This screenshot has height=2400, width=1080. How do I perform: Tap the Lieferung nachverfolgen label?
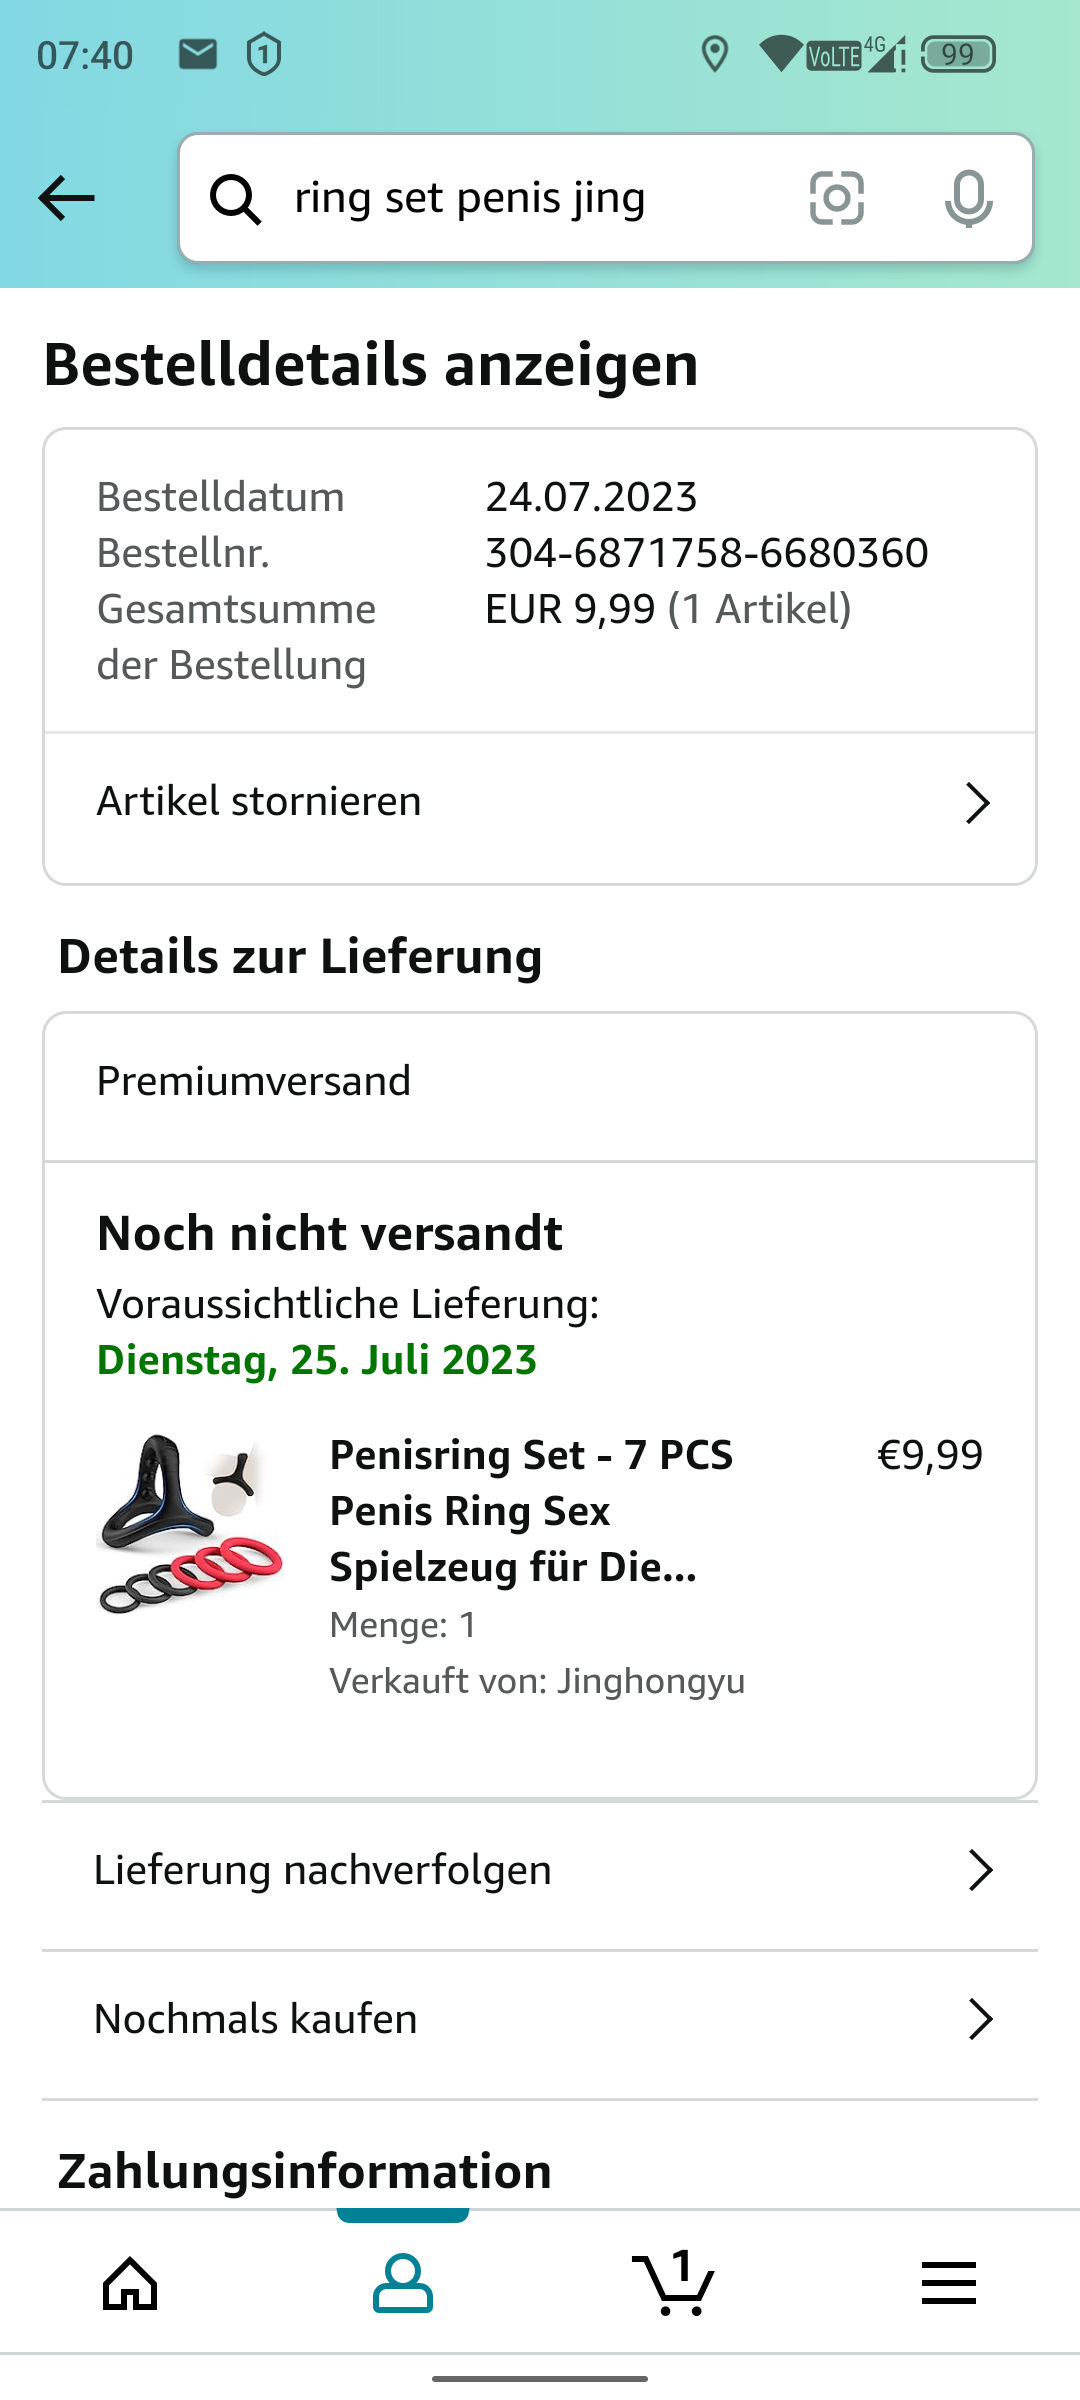pyautogui.click(x=323, y=1870)
